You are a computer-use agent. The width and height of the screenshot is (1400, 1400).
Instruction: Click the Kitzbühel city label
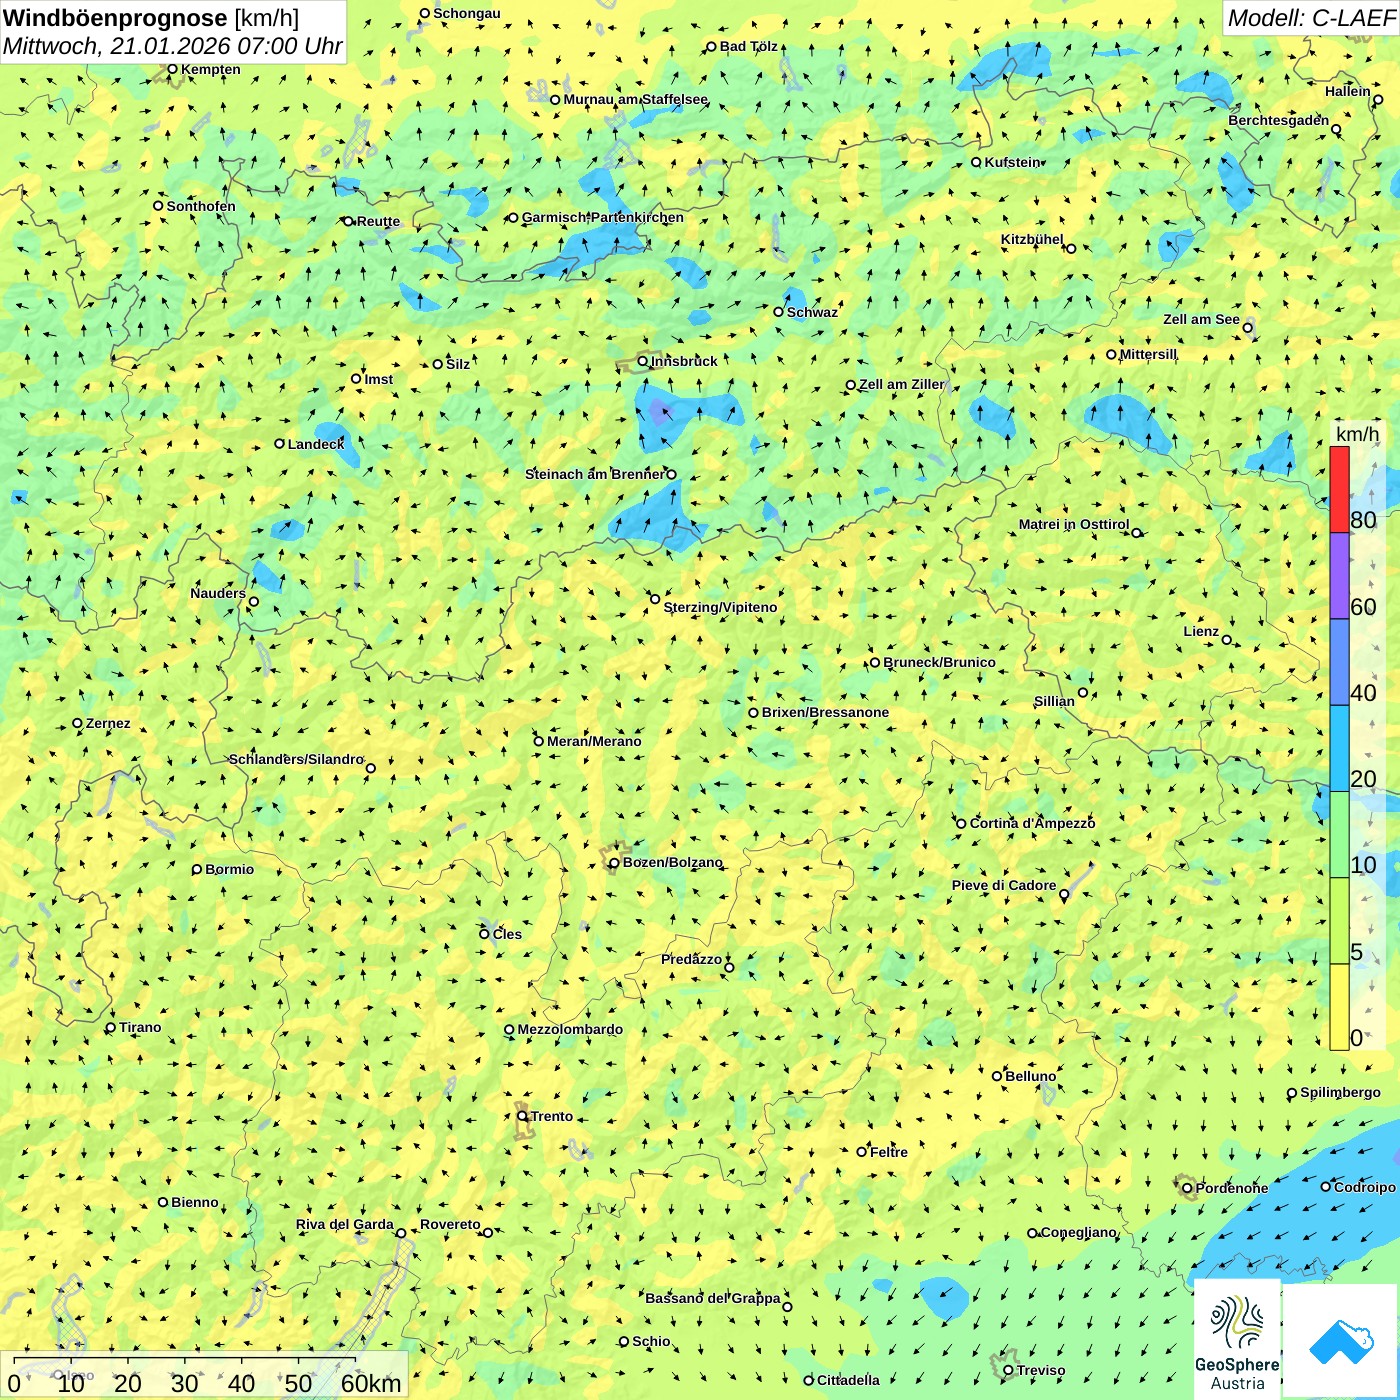pyautogui.click(x=1032, y=239)
